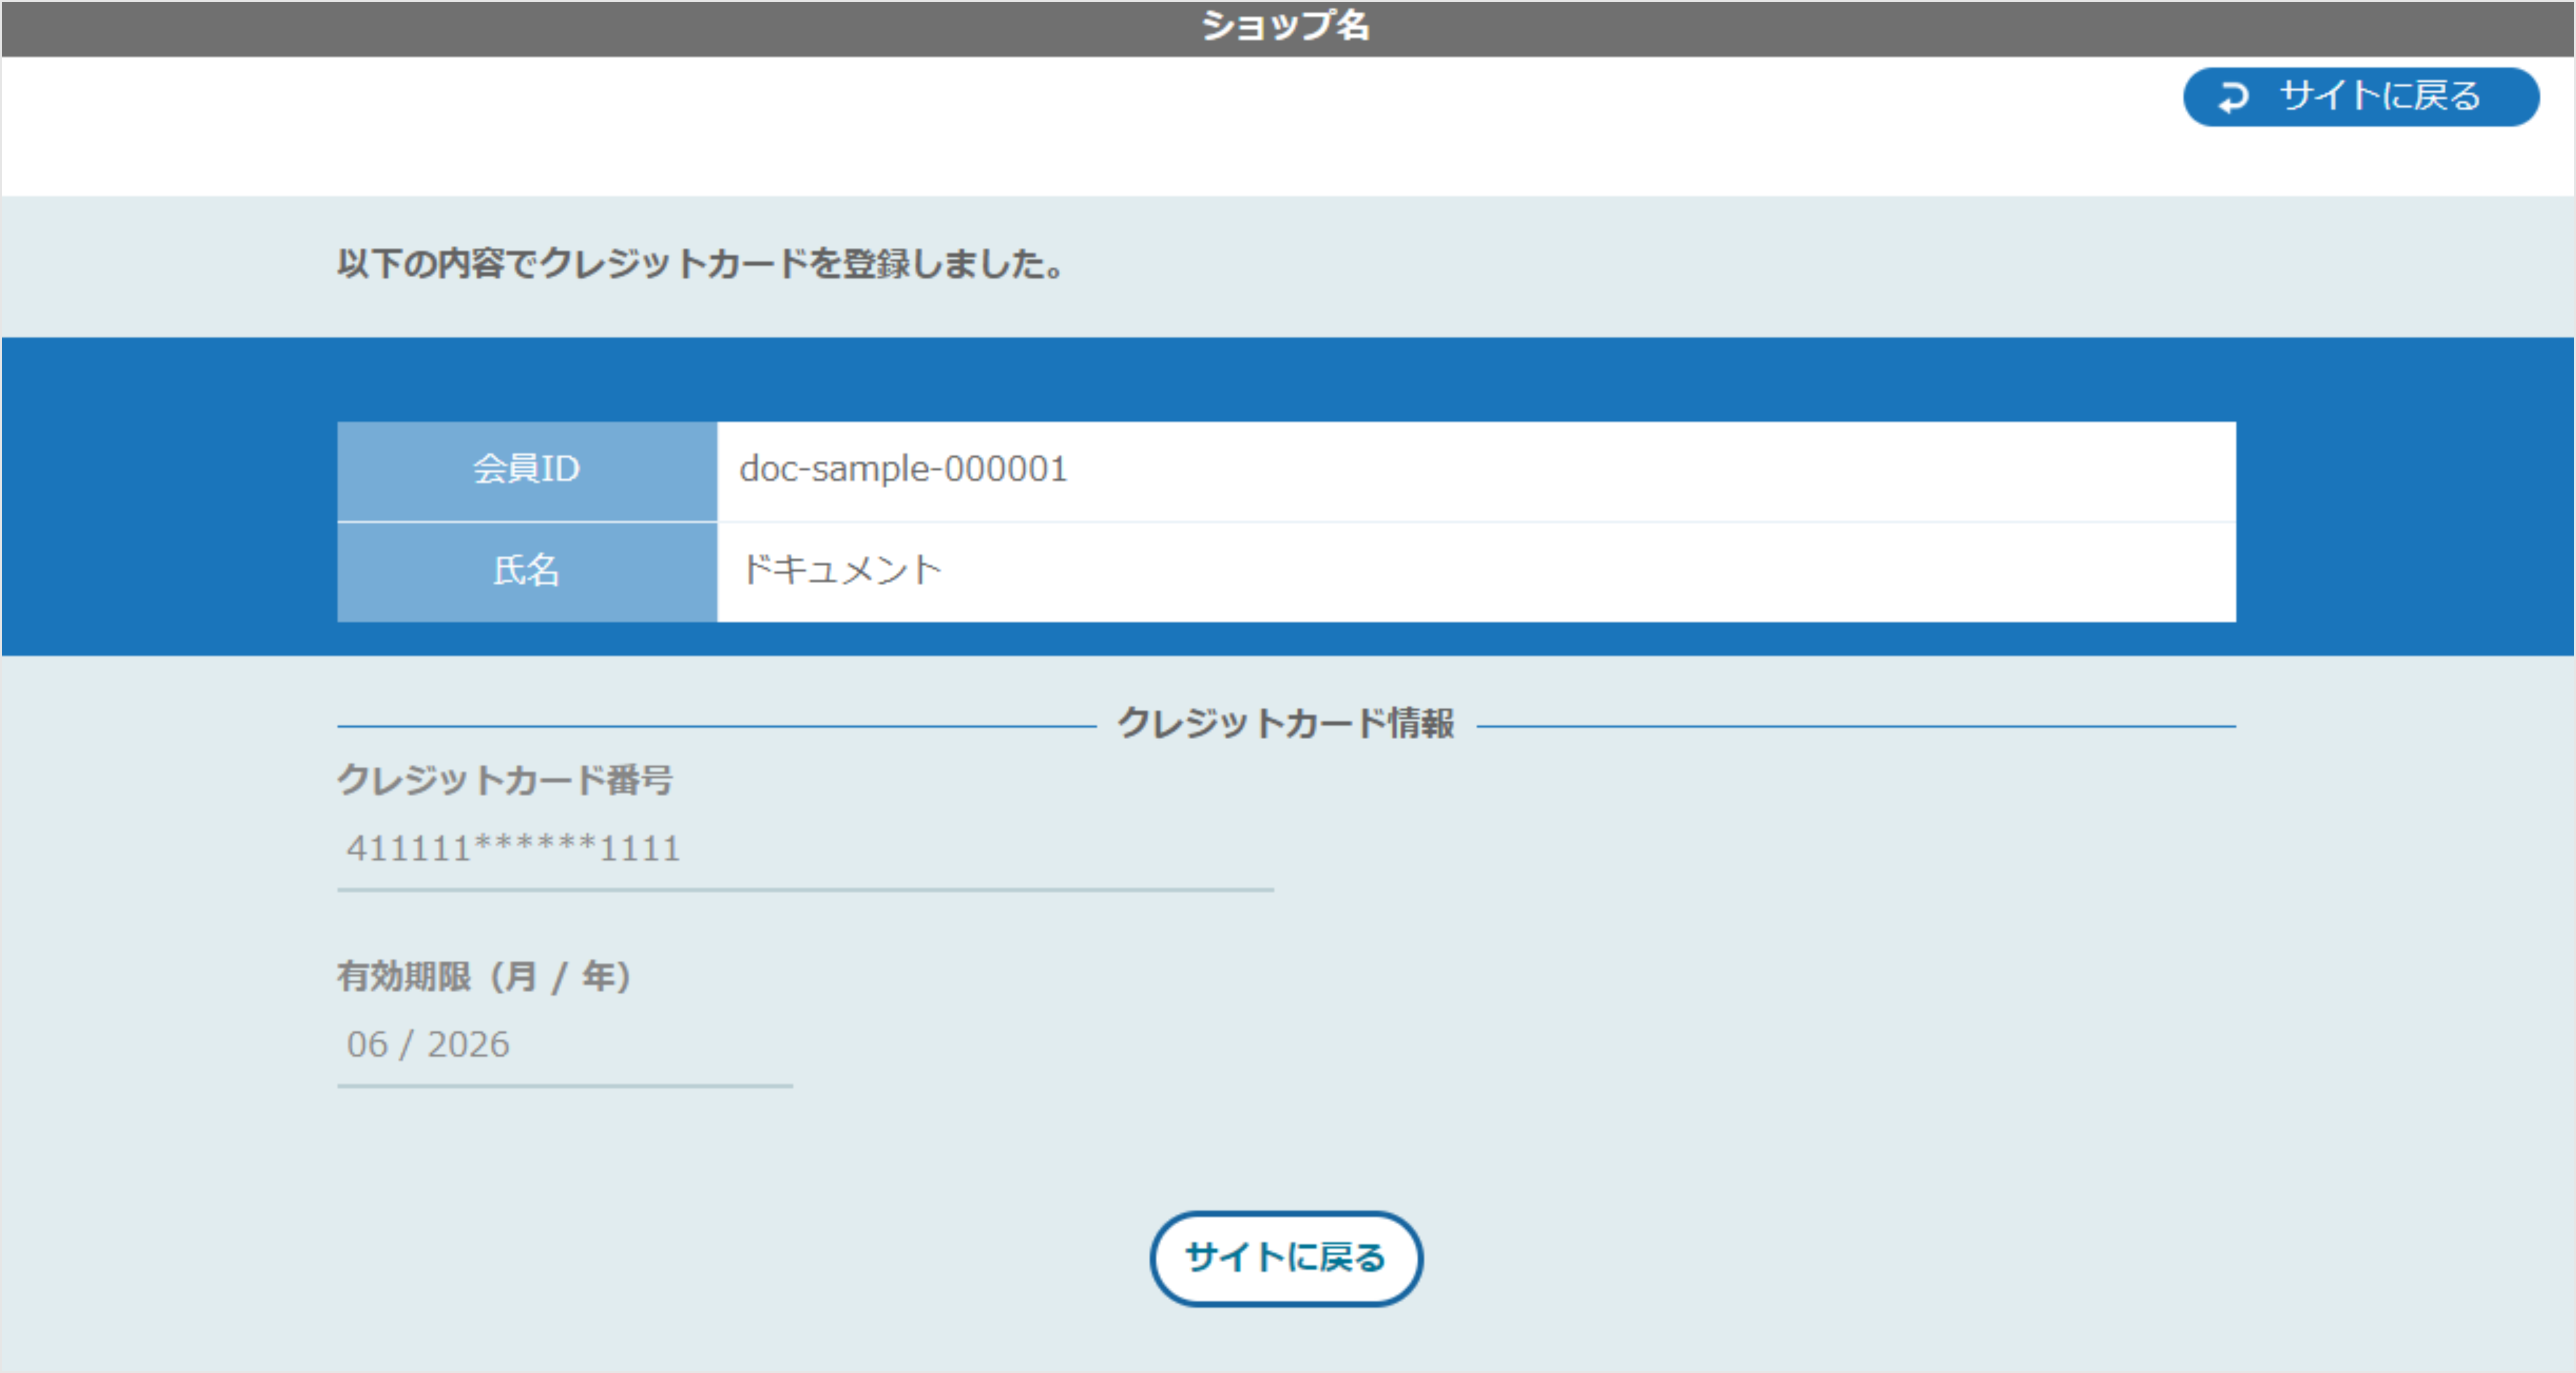2576x1373 pixels.
Task: Click the underline beneath the card number
Action: (x=805, y=889)
